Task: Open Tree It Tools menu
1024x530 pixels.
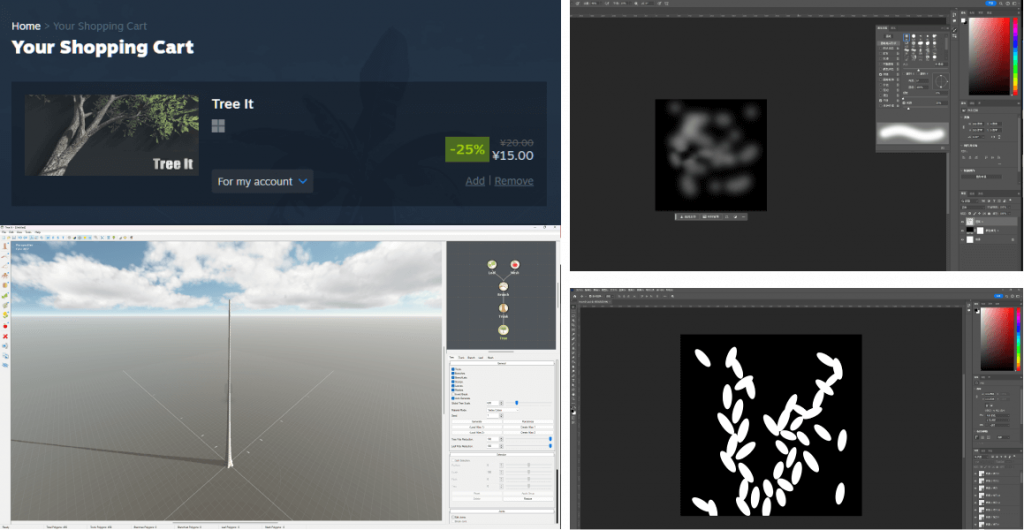Action: (x=28, y=232)
